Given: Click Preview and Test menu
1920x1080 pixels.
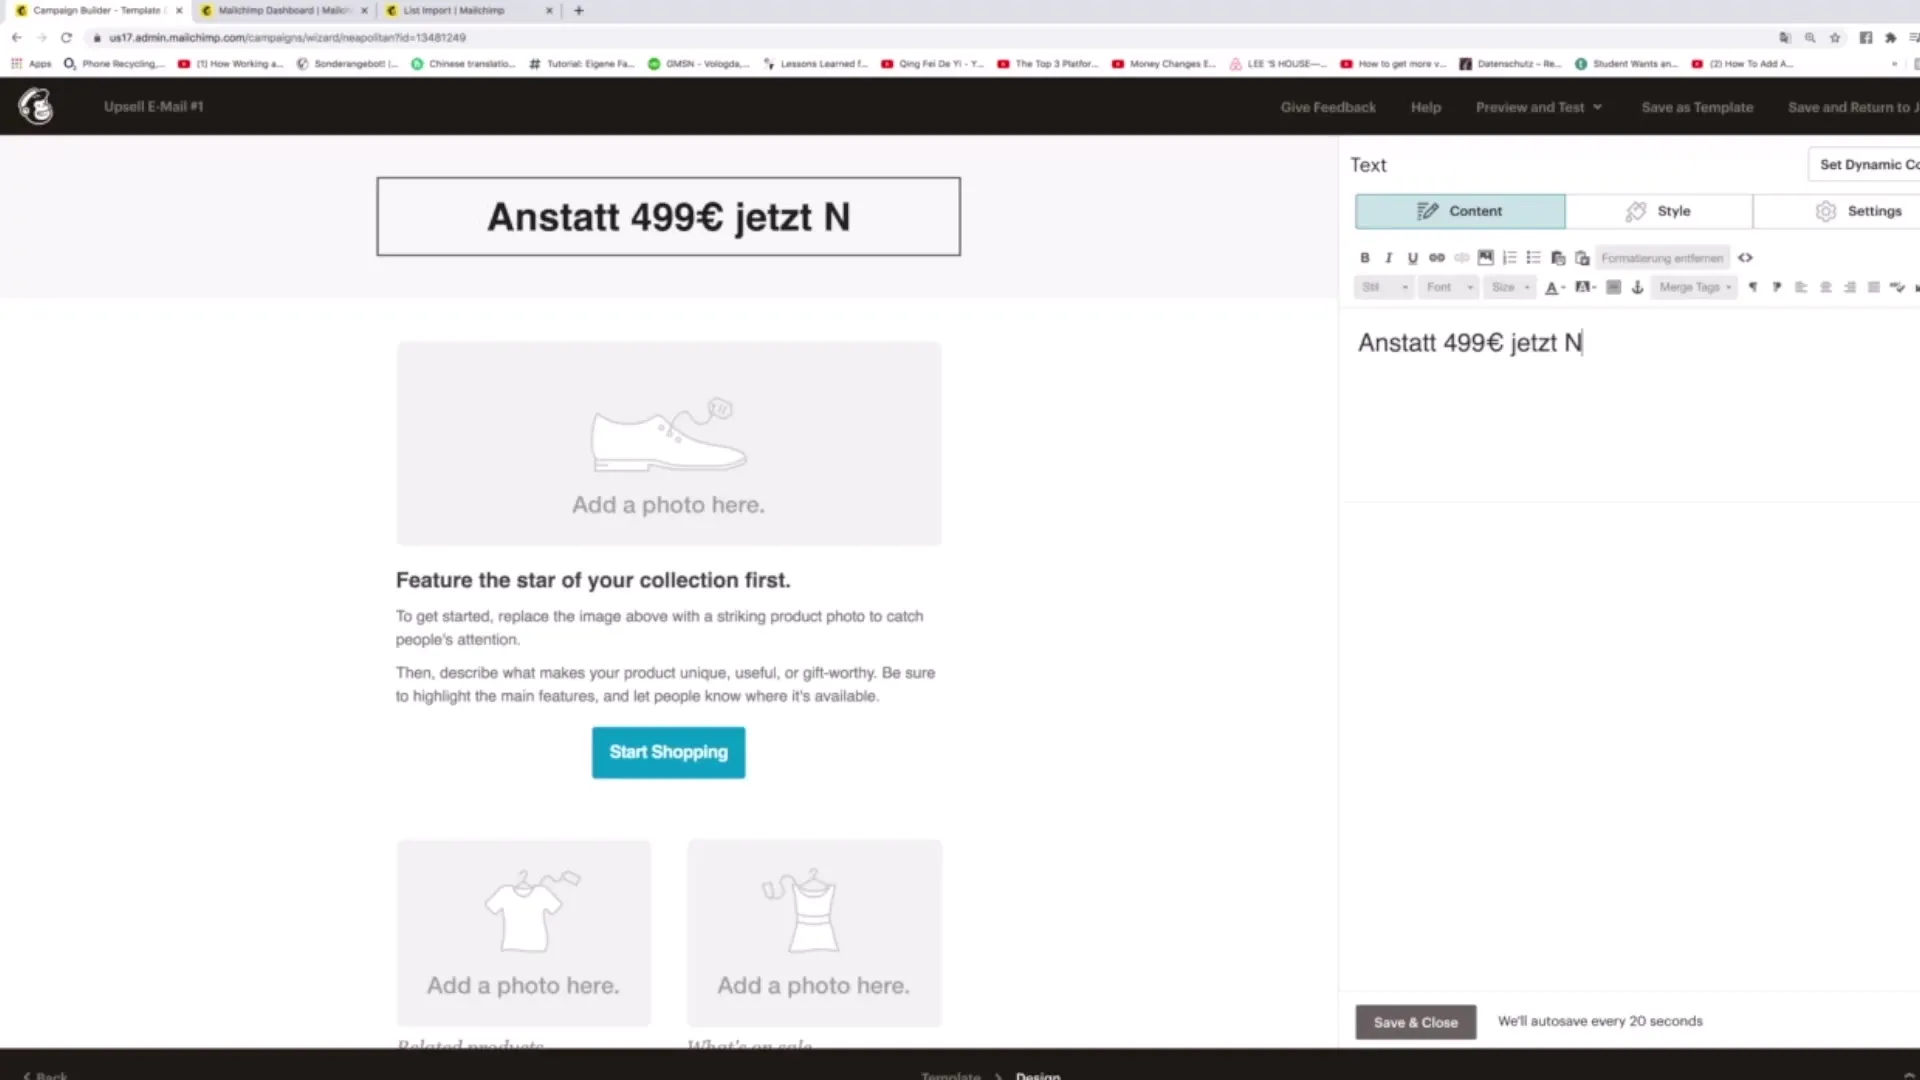Looking at the screenshot, I should (x=1536, y=107).
